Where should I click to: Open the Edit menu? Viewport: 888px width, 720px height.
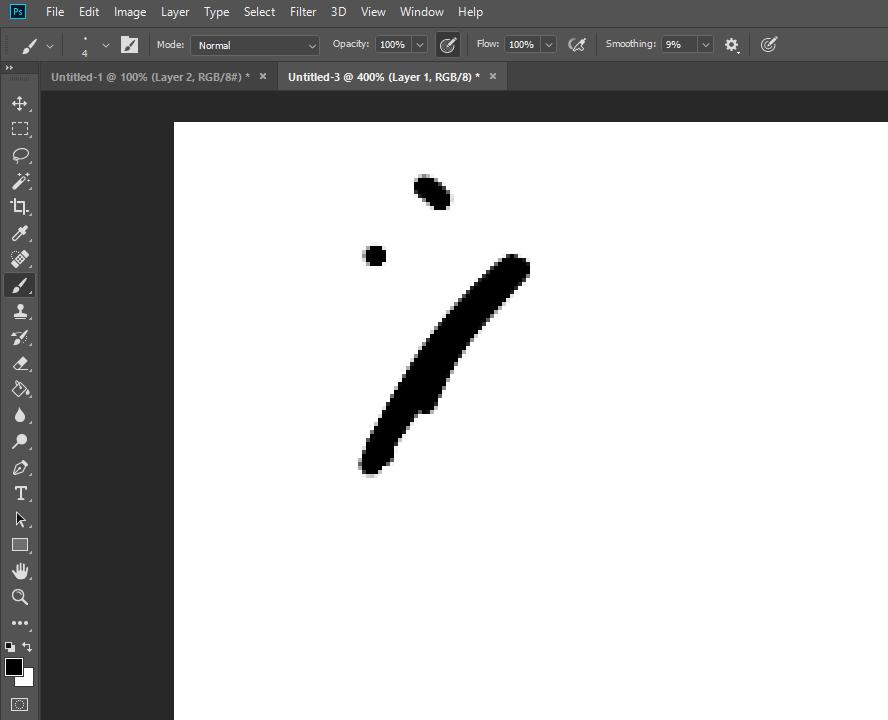click(x=89, y=12)
